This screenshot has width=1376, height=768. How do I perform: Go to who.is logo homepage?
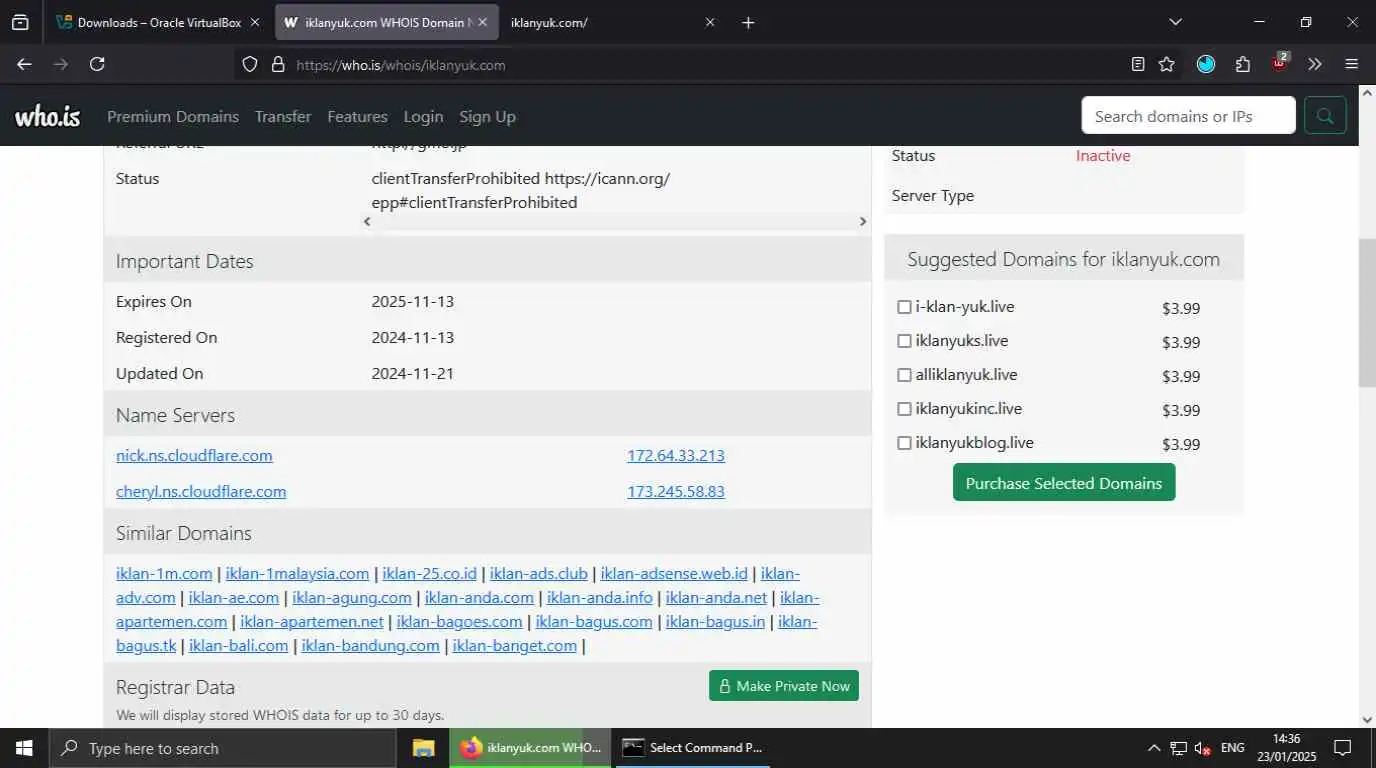coord(47,117)
